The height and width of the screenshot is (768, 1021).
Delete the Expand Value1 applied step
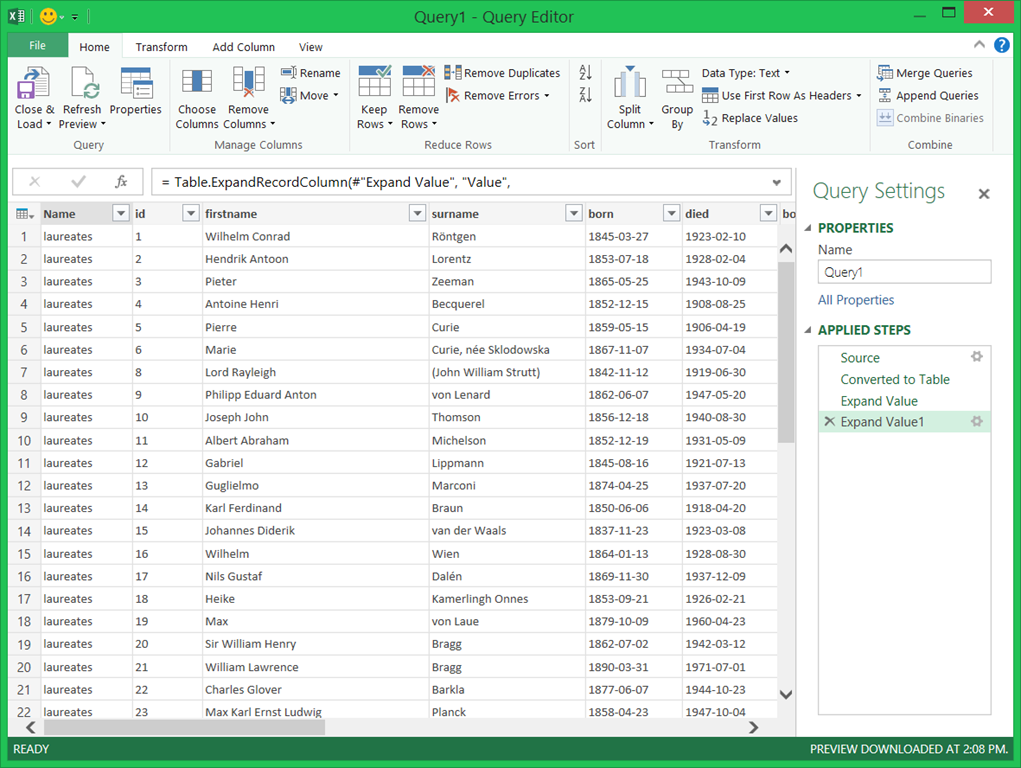point(829,422)
